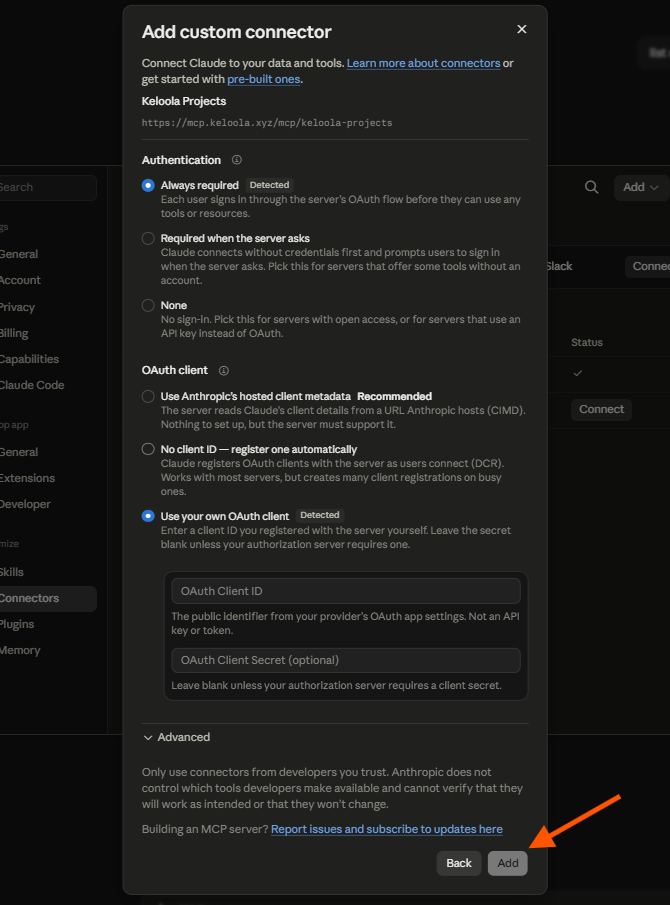This screenshot has height=905, width=670.
Task: Open Extensions in sidebar
Action: (28, 478)
